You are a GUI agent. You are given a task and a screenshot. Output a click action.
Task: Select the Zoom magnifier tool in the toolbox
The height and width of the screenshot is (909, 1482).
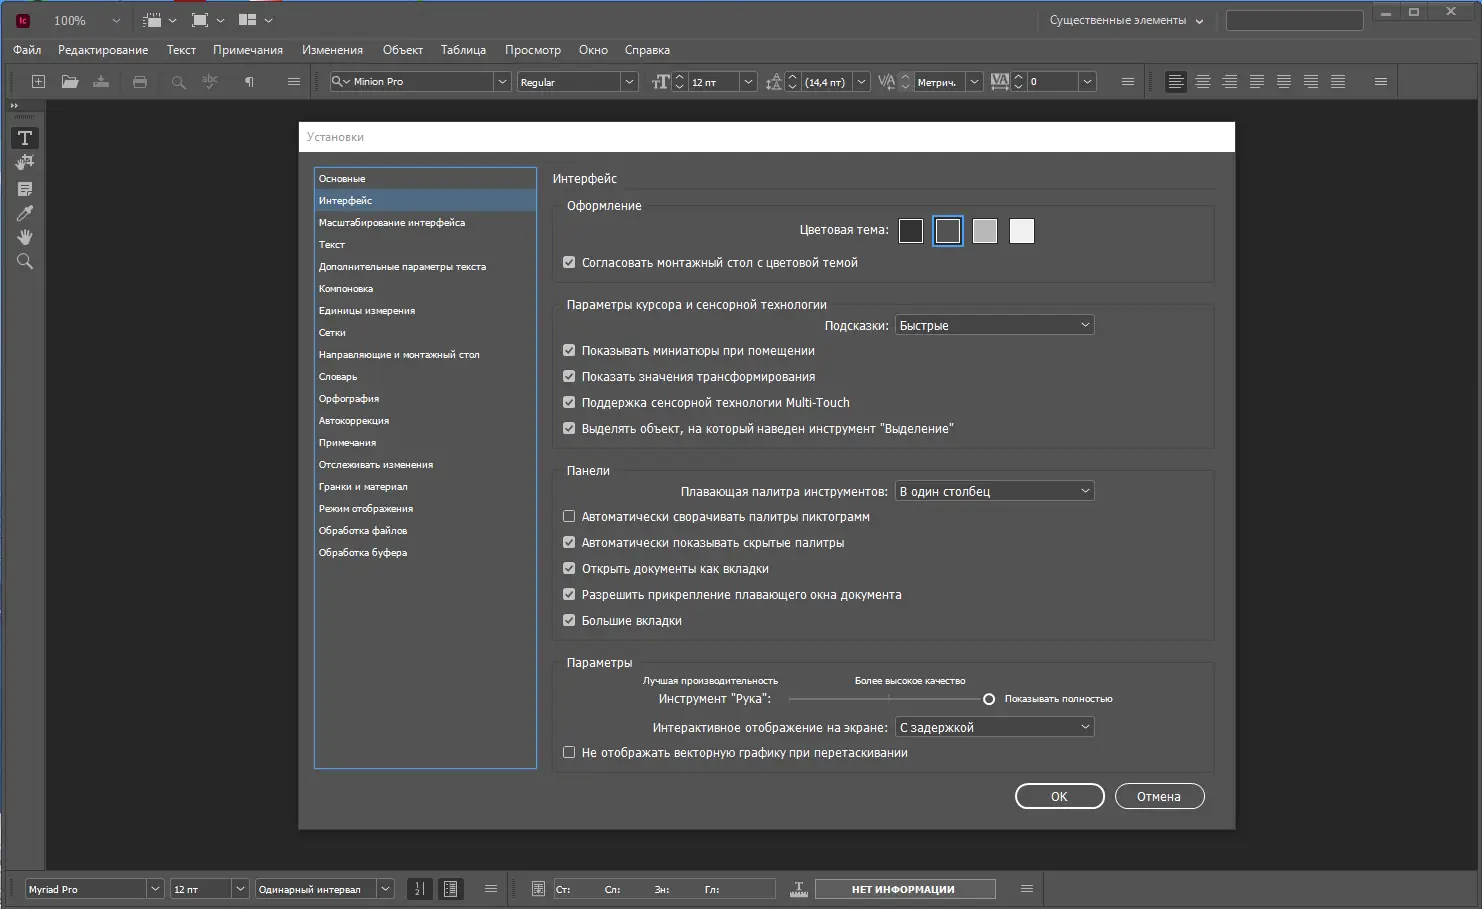tap(25, 262)
